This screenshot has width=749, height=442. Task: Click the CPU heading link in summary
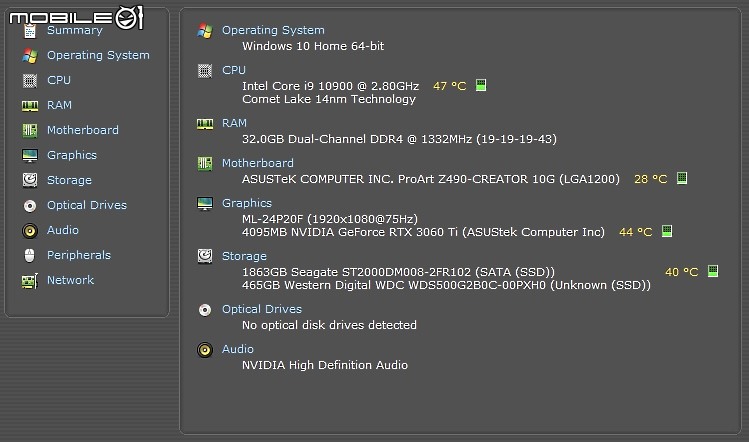234,70
